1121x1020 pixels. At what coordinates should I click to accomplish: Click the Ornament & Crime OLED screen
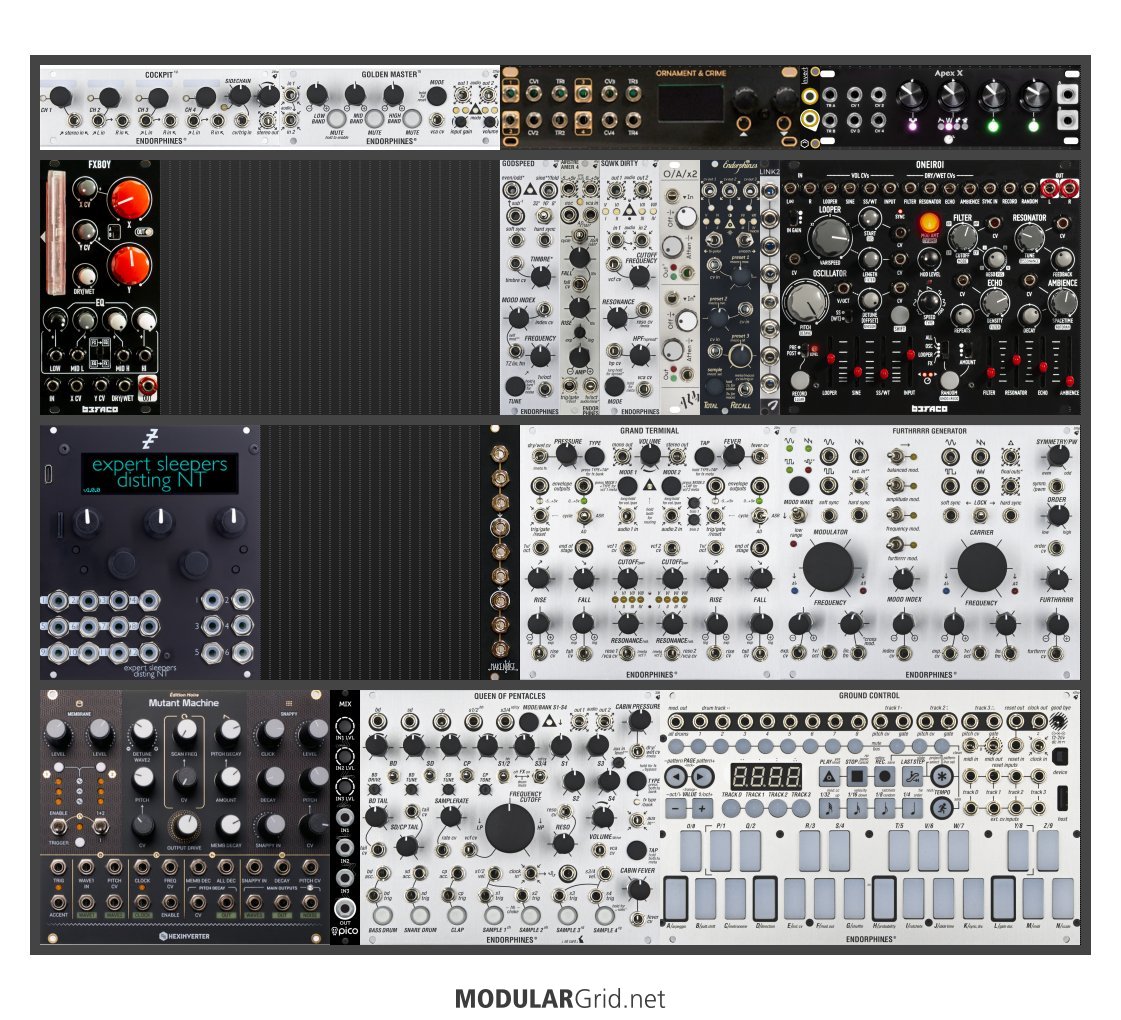691,104
